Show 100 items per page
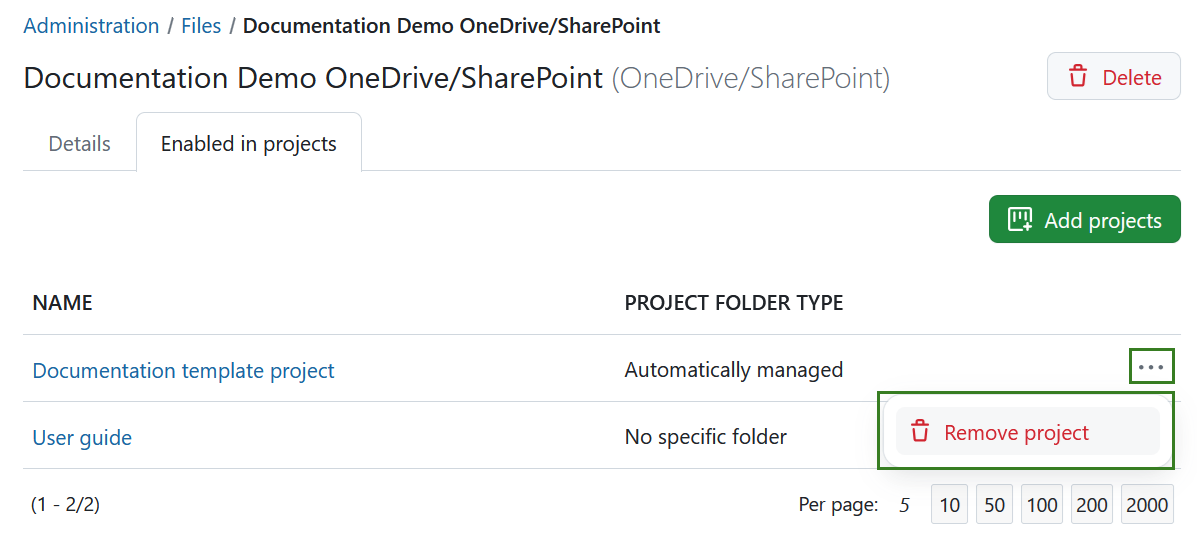Image resolution: width=1197 pixels, height=550 pixels. 1041,505
